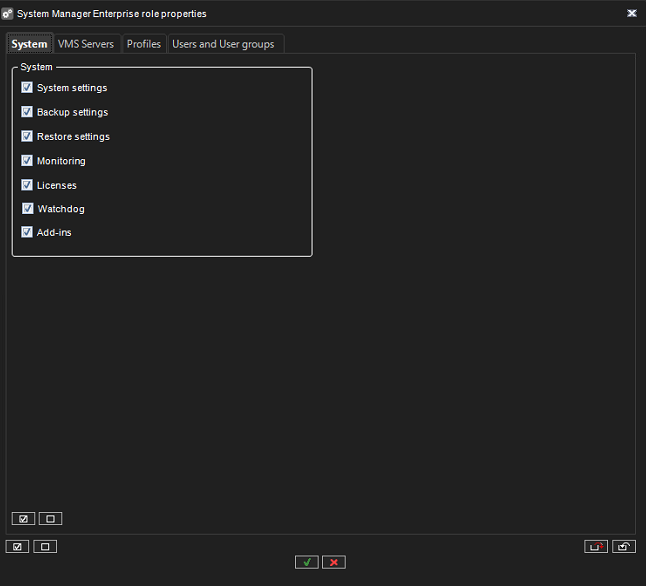Screen dimensions: 646x586
Task: Click the rightmost icon in the bottom-right corner
Action: 623,546
